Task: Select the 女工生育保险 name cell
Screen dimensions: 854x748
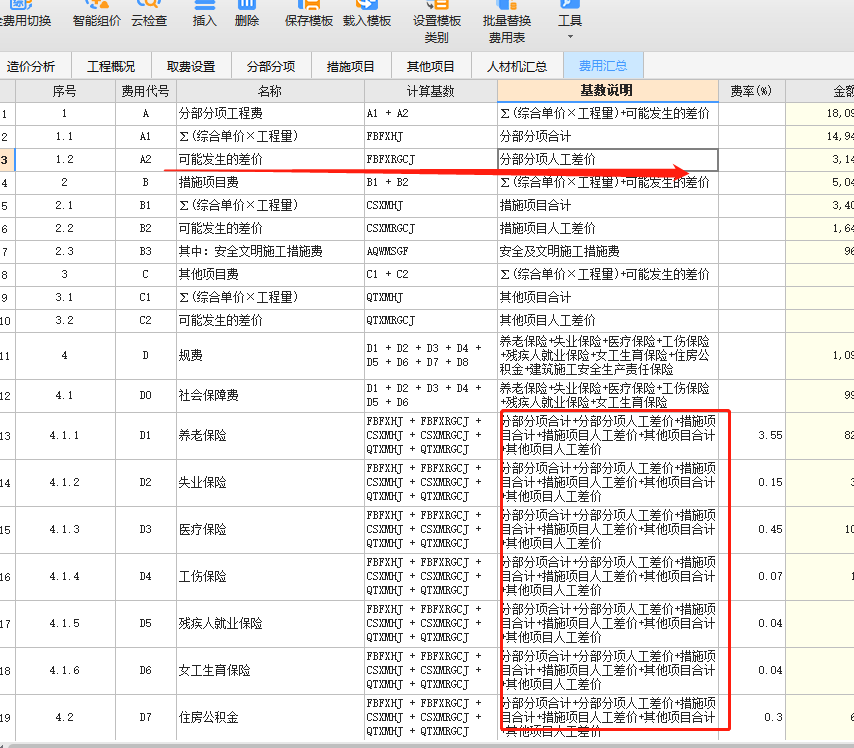Action: (x=270, y=670)
